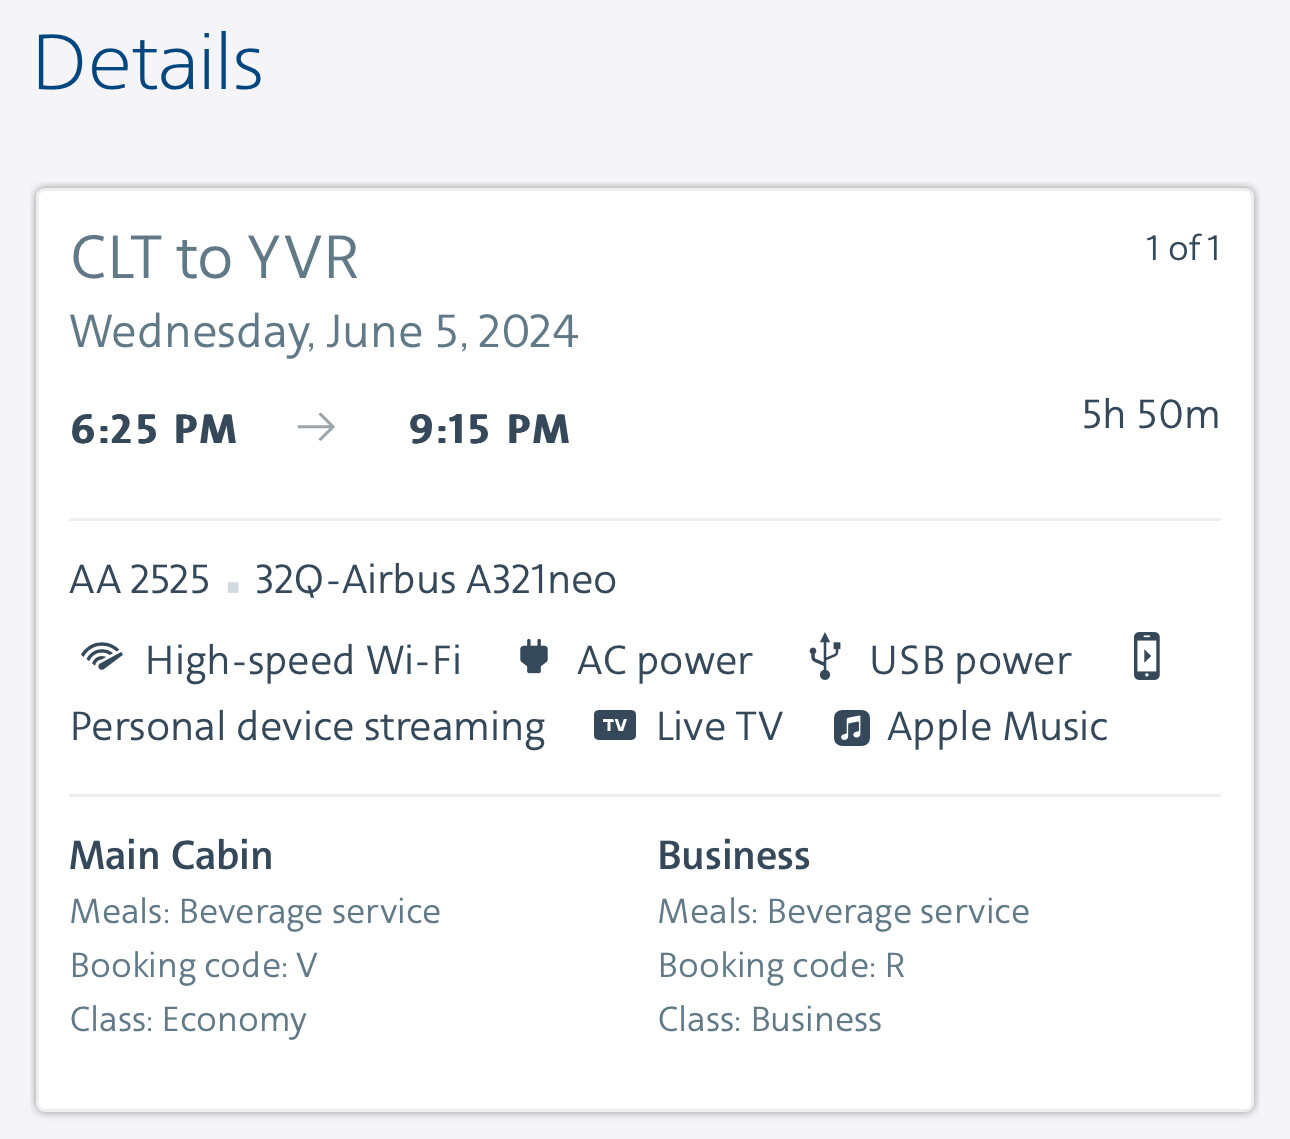Select the CLT to YVR route title
This screenshot has width=1290, height=1139.
pos(214,257)
